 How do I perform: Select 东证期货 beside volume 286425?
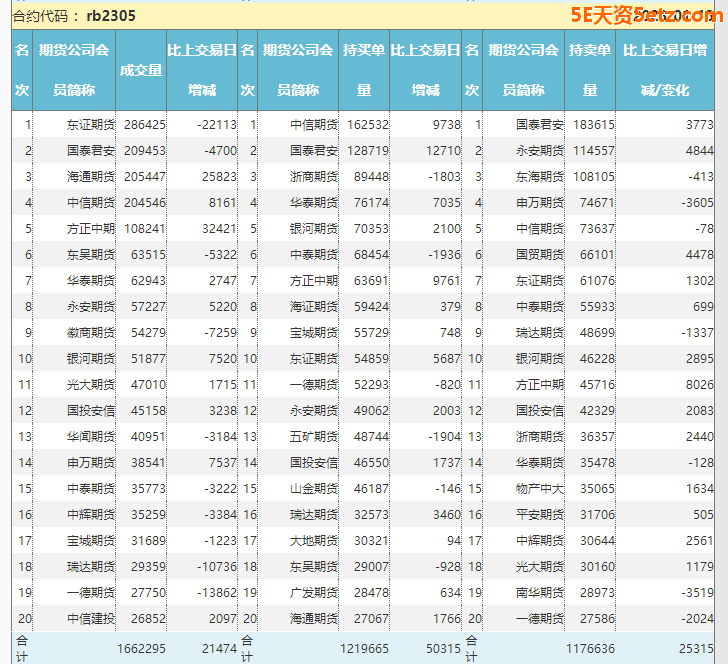click(91, 125)
